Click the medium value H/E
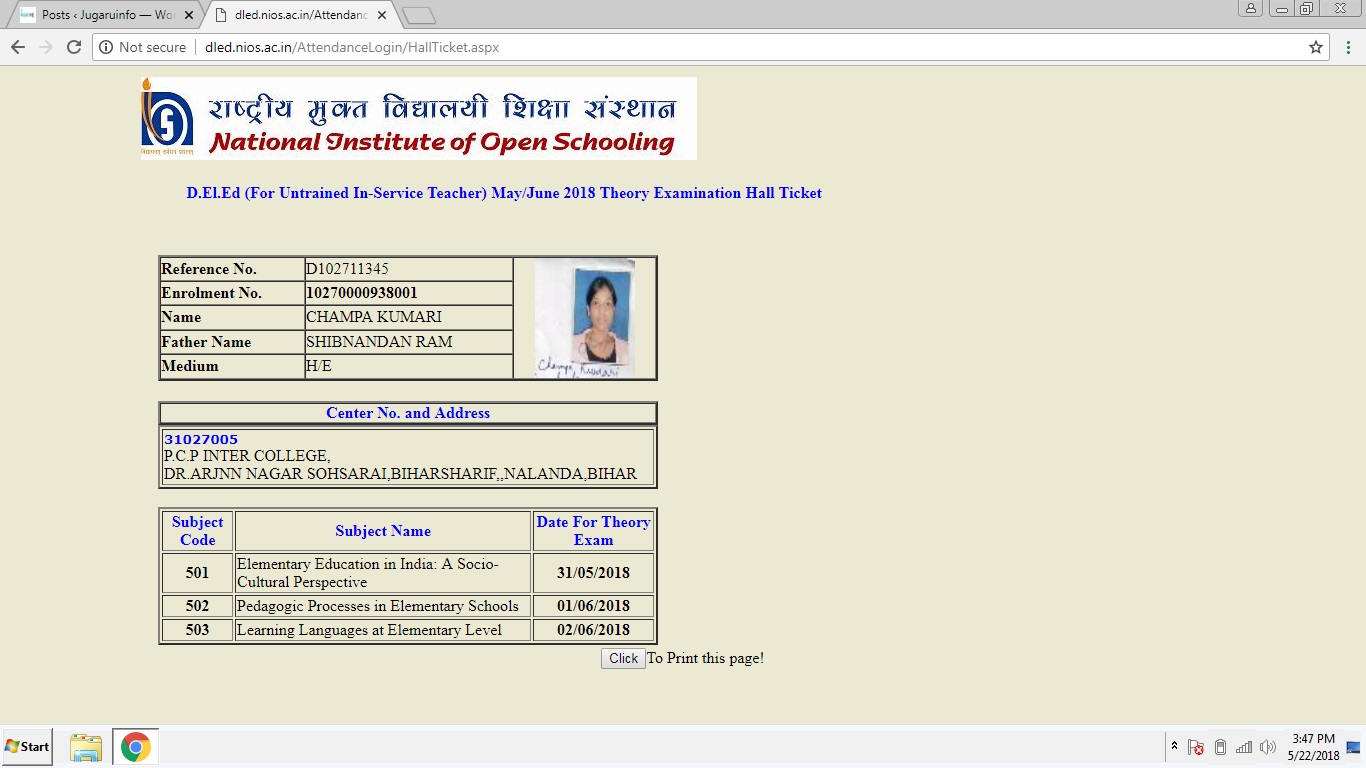This screenshot has width=1366, height=768. point(319,366)
